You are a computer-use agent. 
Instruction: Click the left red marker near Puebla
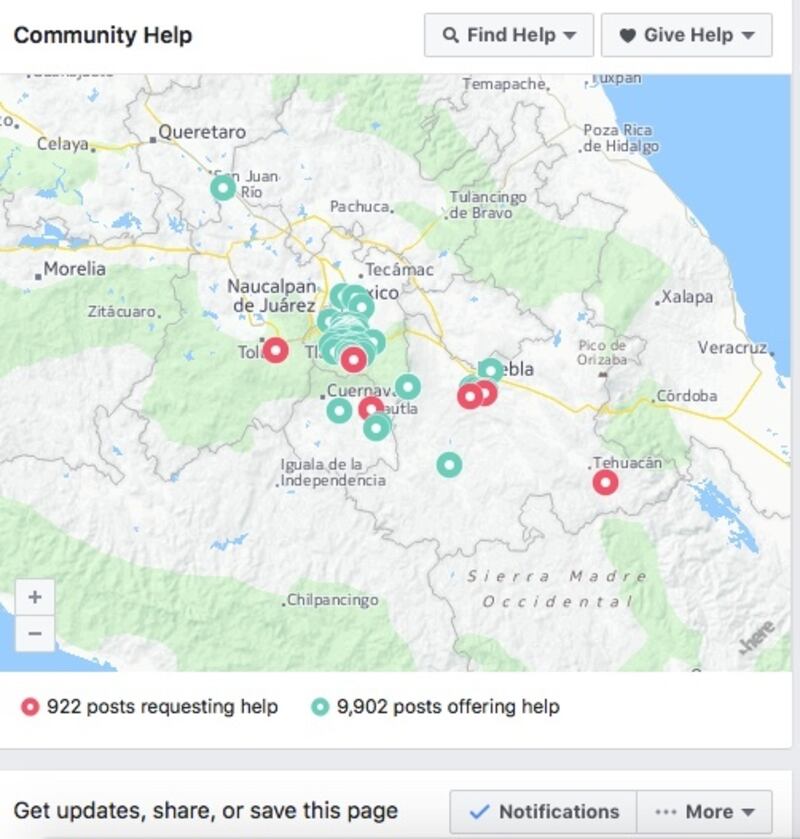(x=470, y=396)
